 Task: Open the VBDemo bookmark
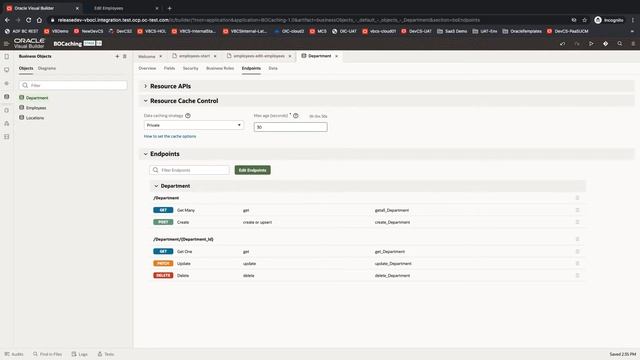tap(56, 31)
